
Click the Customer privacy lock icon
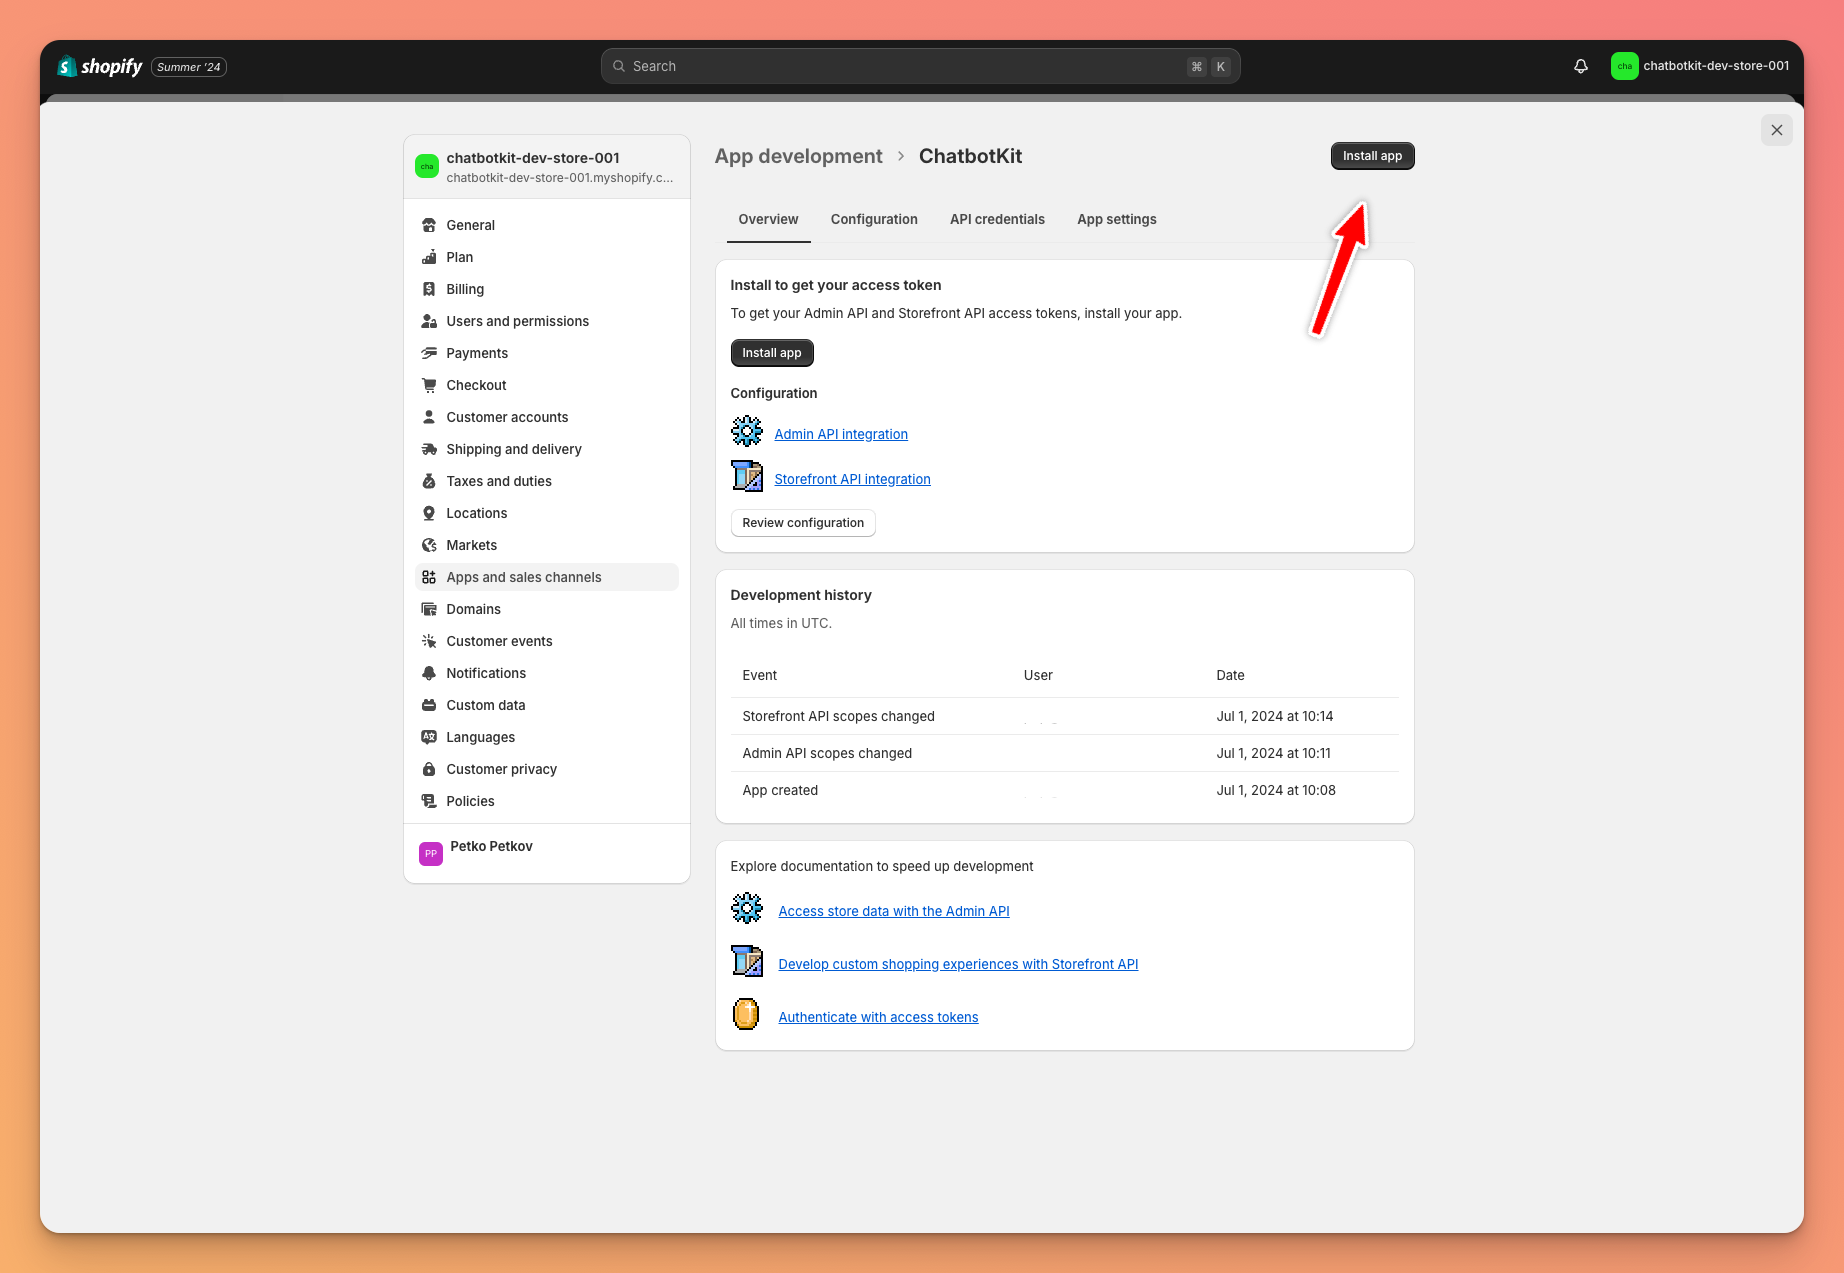tap(429, 769)
